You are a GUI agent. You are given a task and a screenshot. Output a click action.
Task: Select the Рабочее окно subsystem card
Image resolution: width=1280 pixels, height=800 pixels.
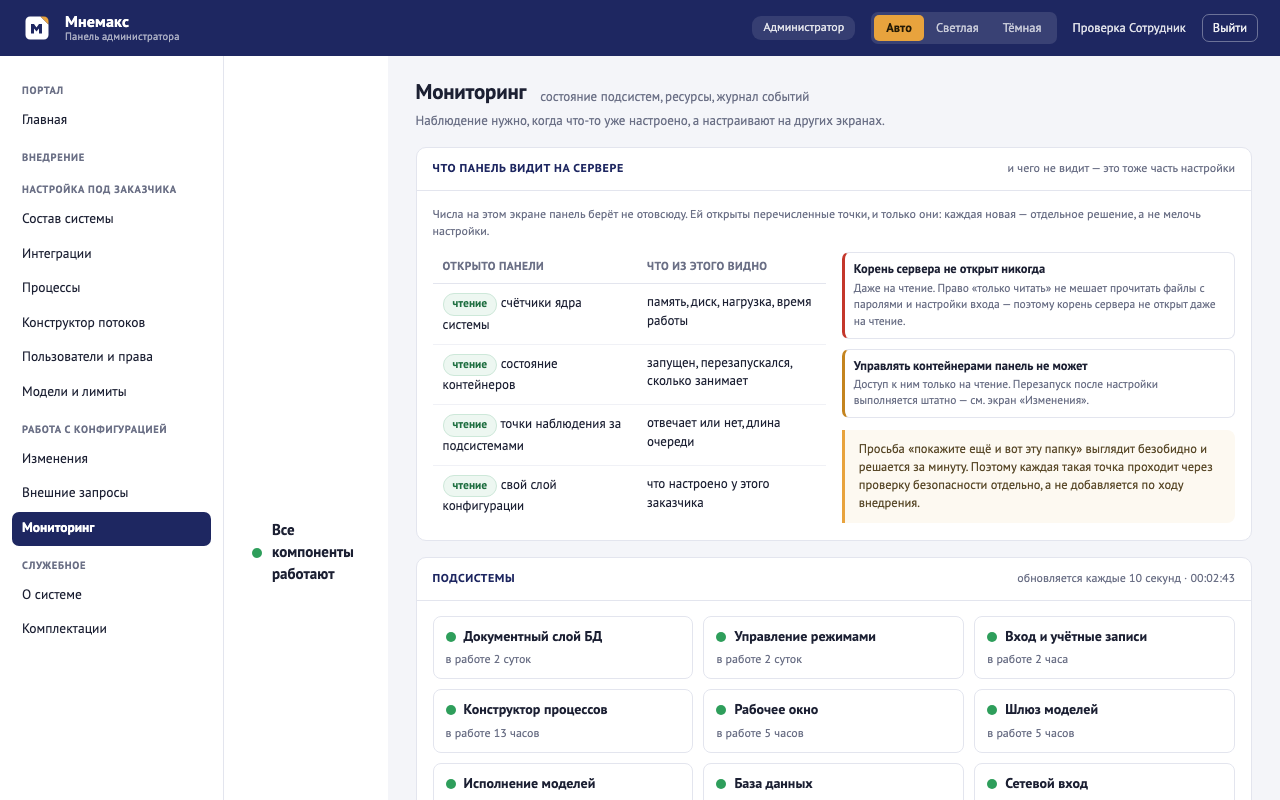pyautogui.click(x=833, y=720)
